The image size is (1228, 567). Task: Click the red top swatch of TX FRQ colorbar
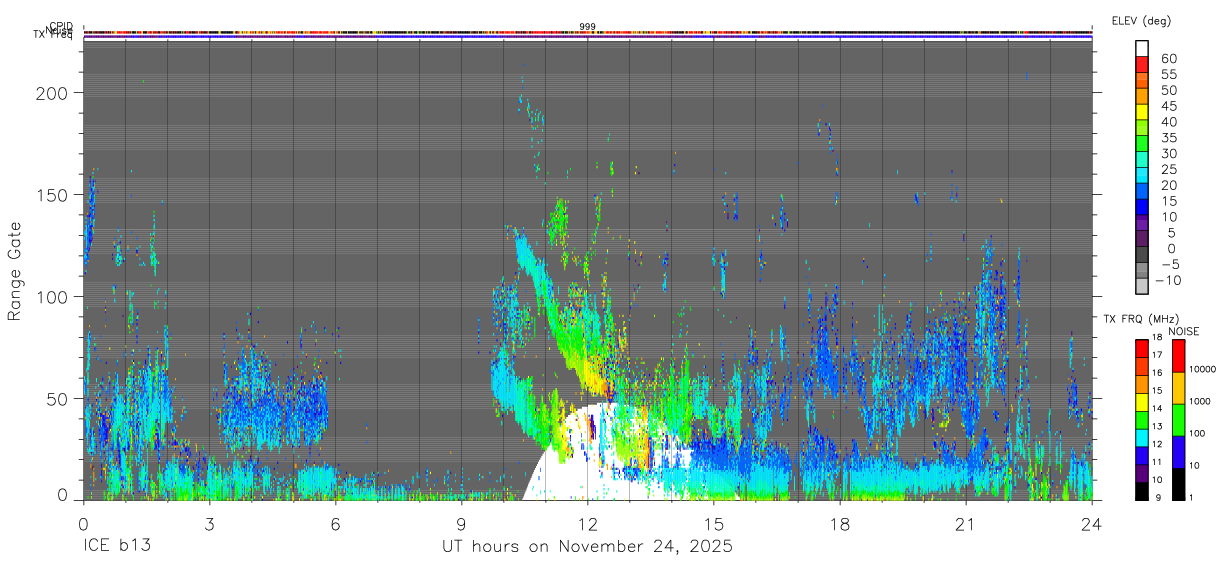pos(1142,349)
